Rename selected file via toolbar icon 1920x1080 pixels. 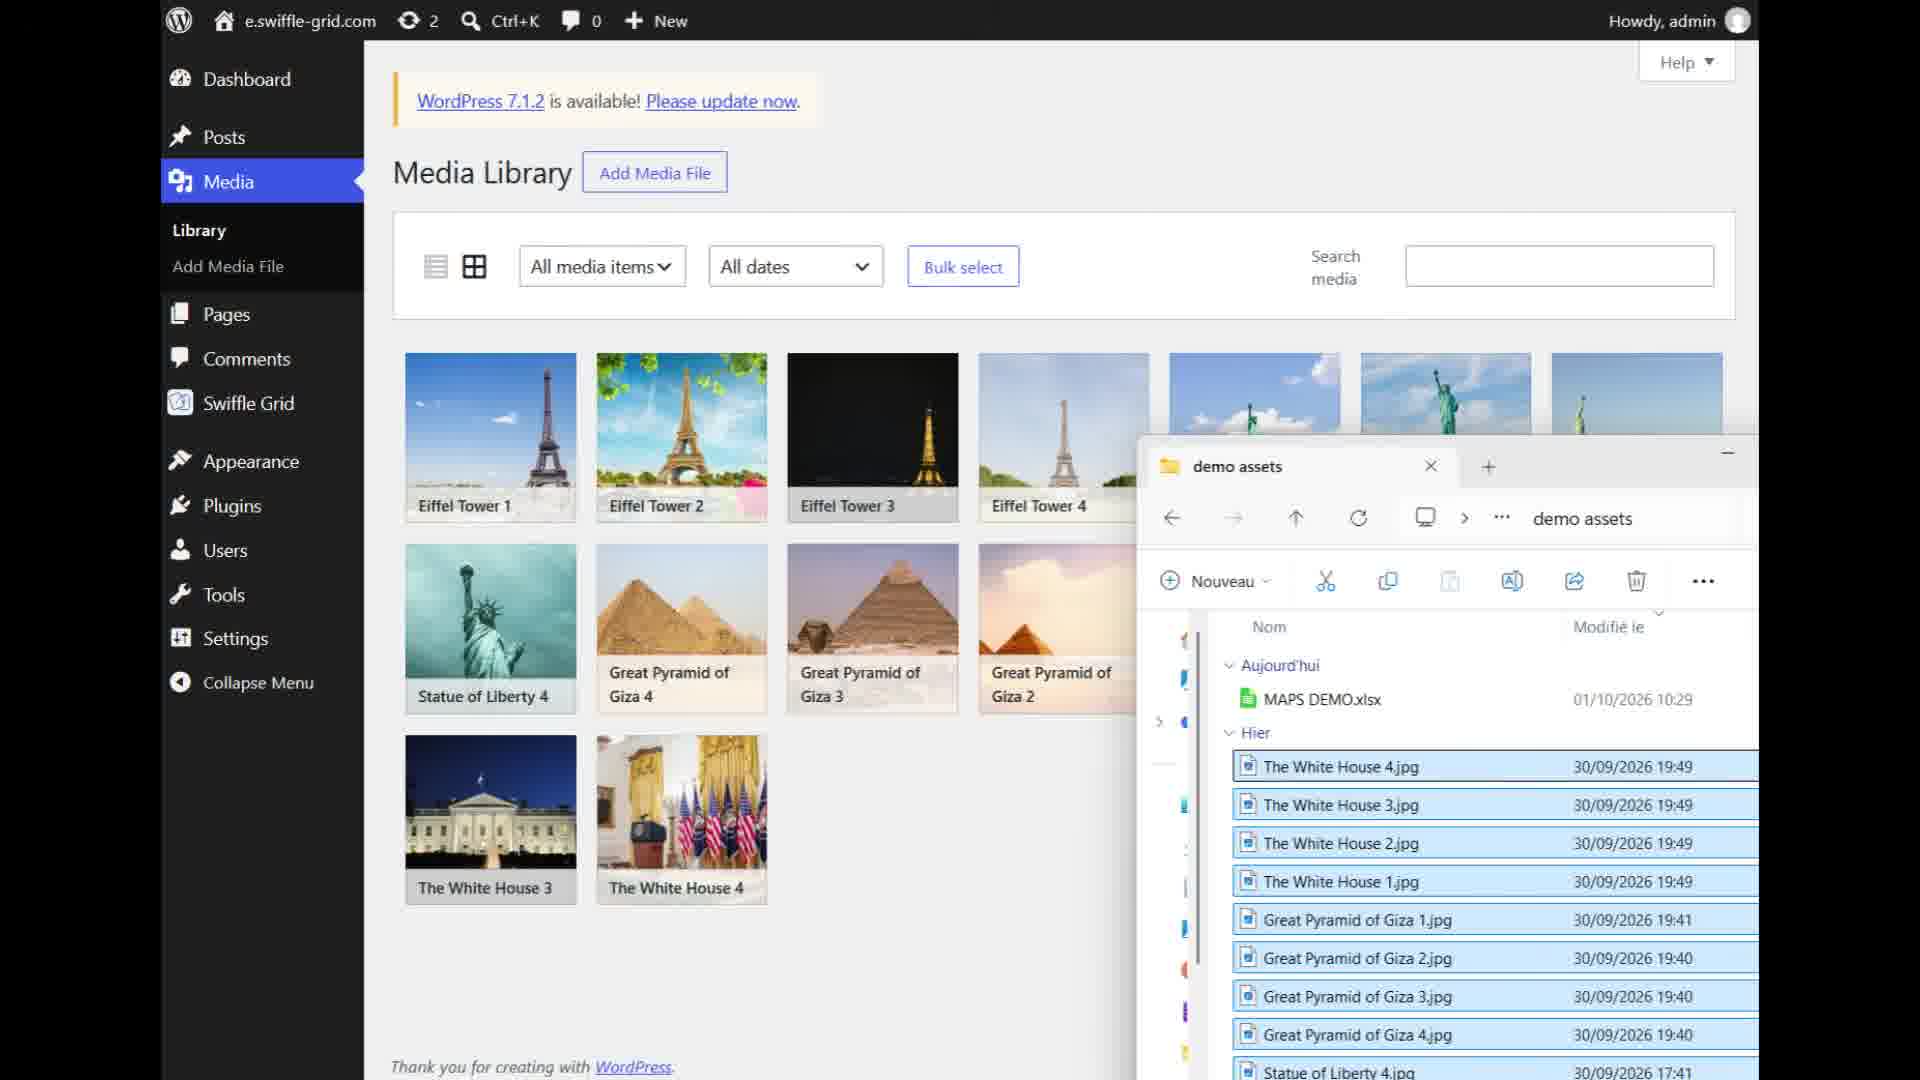click(x=1512, y=581)
